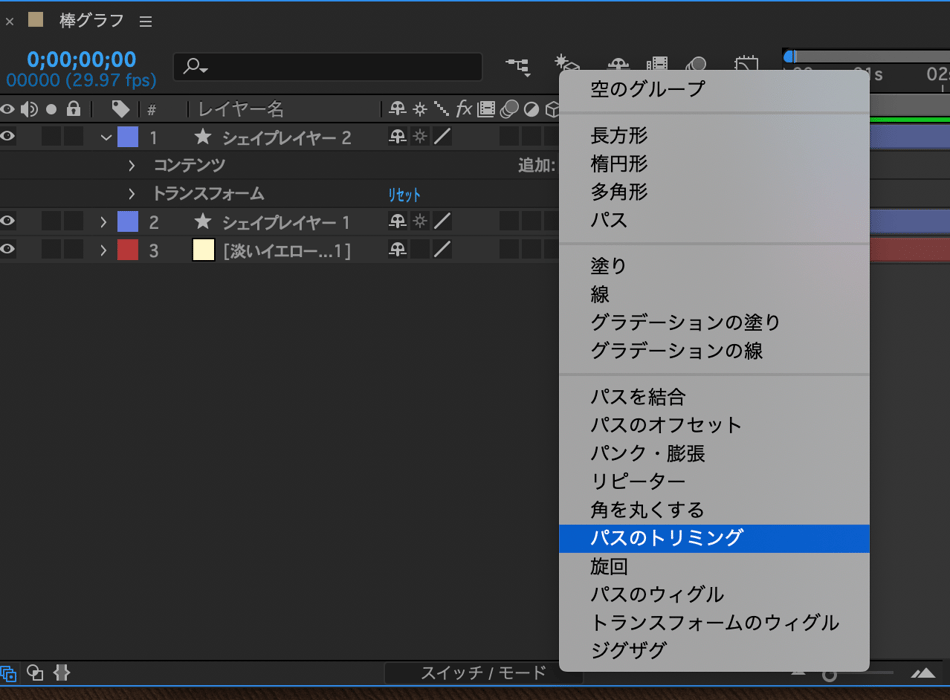950x700 pixels.
Task: Click the blue label color of シェイプレイヤー 2
Action: coord(128,137)
